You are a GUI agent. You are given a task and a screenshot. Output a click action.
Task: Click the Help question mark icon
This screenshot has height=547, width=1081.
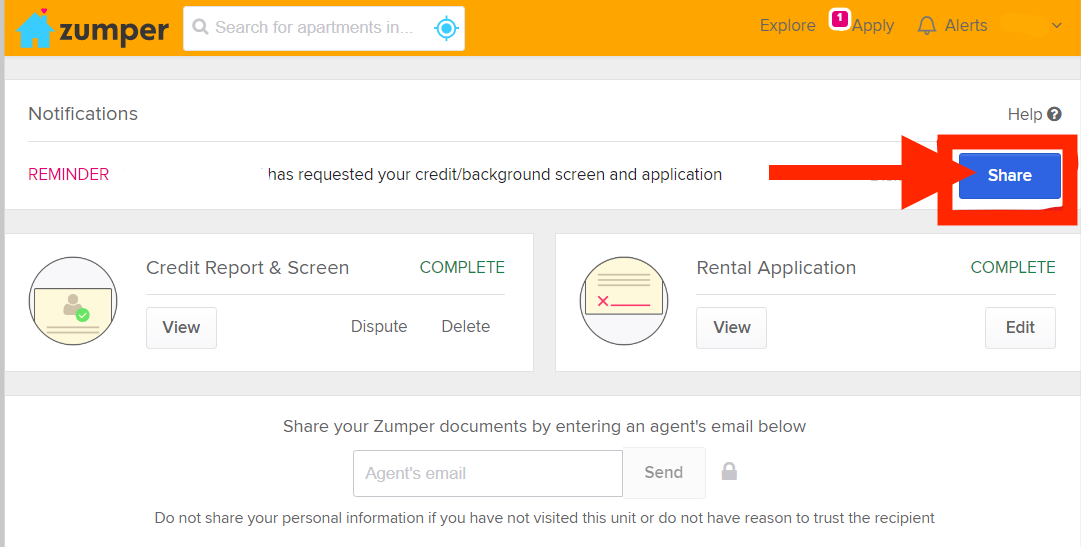coord(1054,114)
